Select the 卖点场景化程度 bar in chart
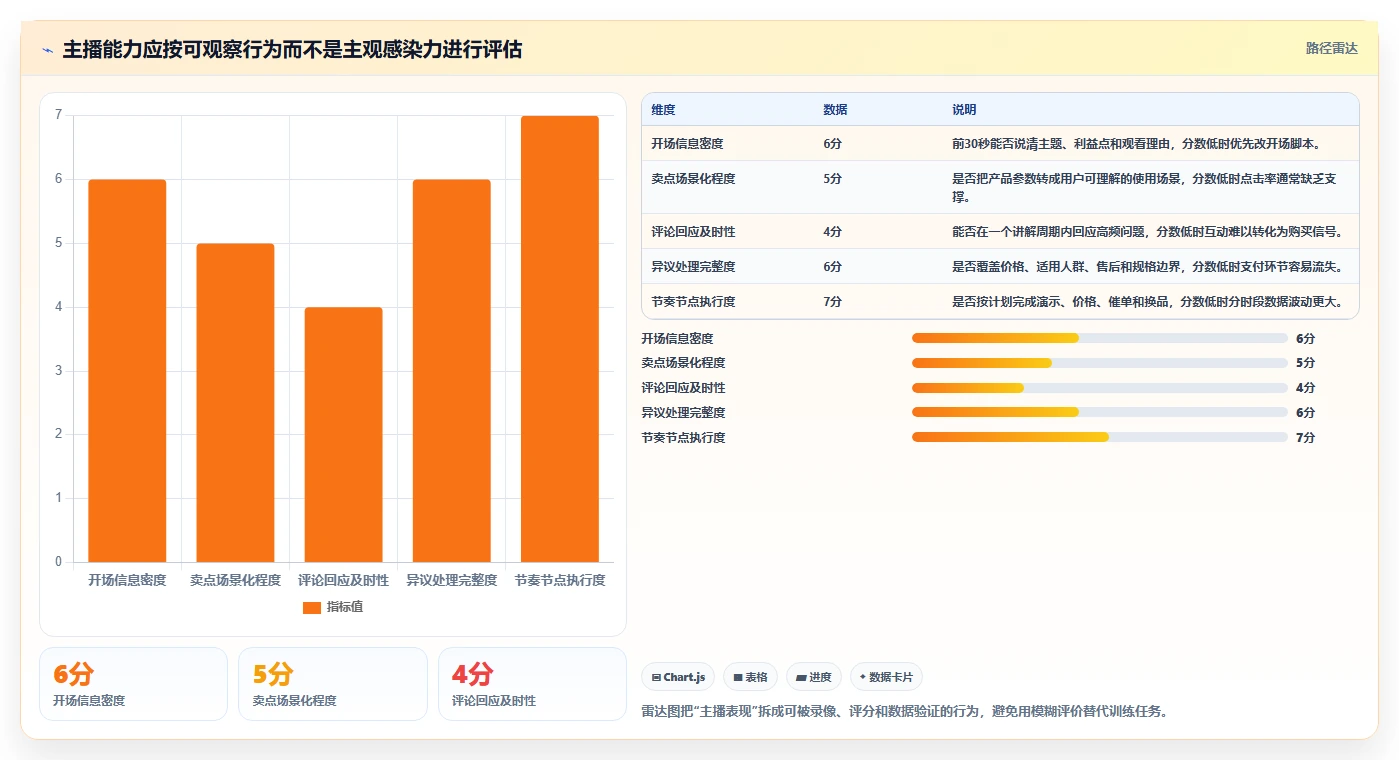Screen dimensions: 1399x760 [235, 403]
